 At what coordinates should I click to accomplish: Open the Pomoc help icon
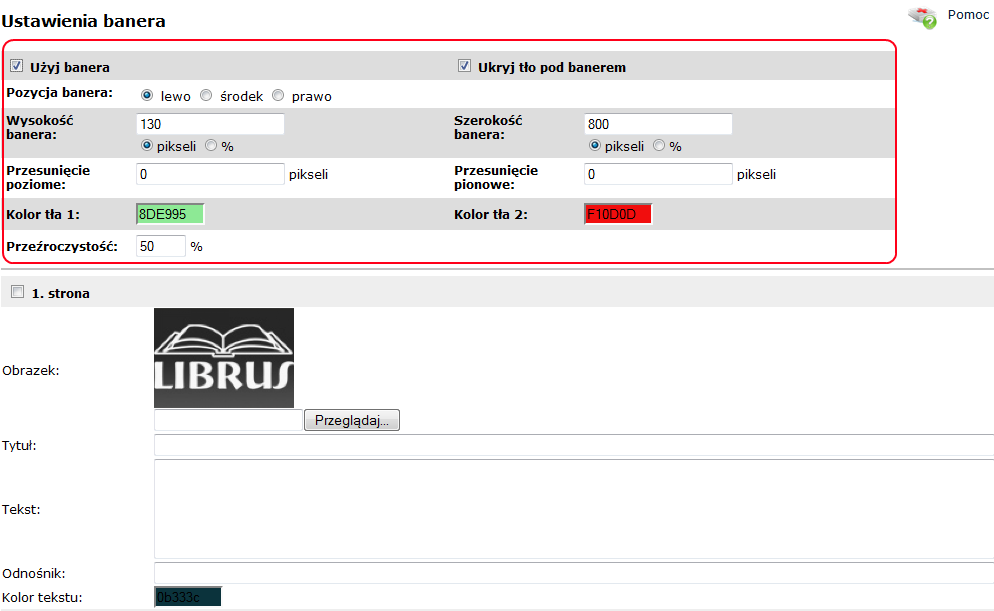click(x=922, y=17)
